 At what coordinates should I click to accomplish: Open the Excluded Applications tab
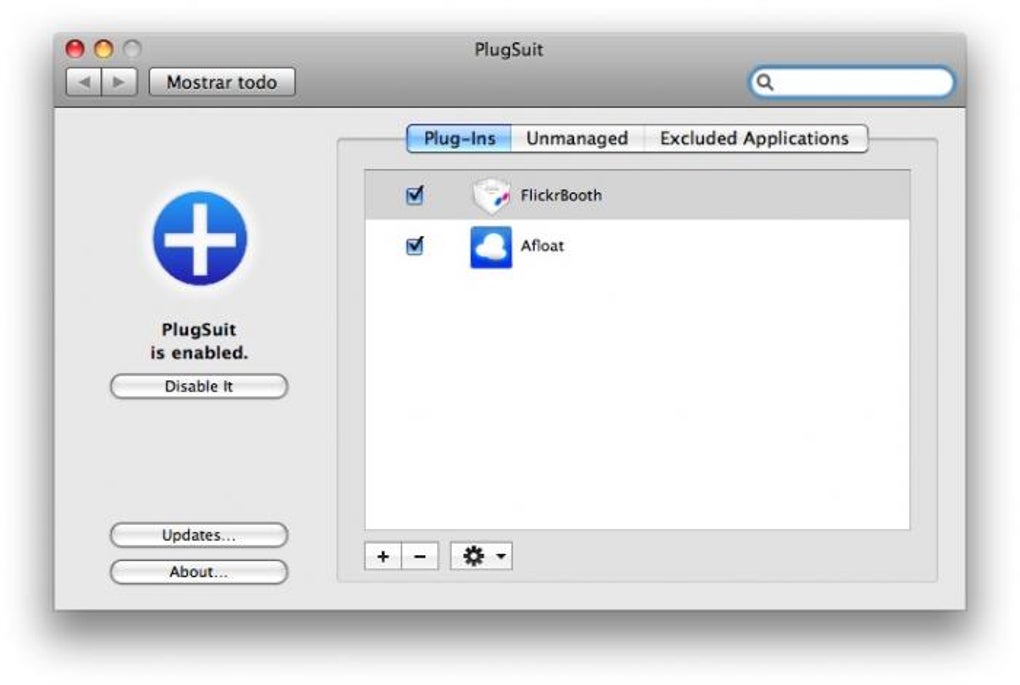click(755, 139)
